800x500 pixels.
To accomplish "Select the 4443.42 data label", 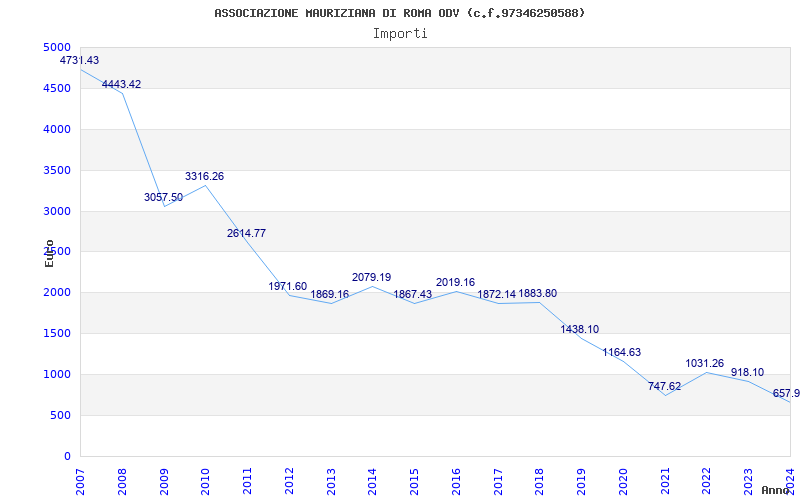I will coord(121,84).
